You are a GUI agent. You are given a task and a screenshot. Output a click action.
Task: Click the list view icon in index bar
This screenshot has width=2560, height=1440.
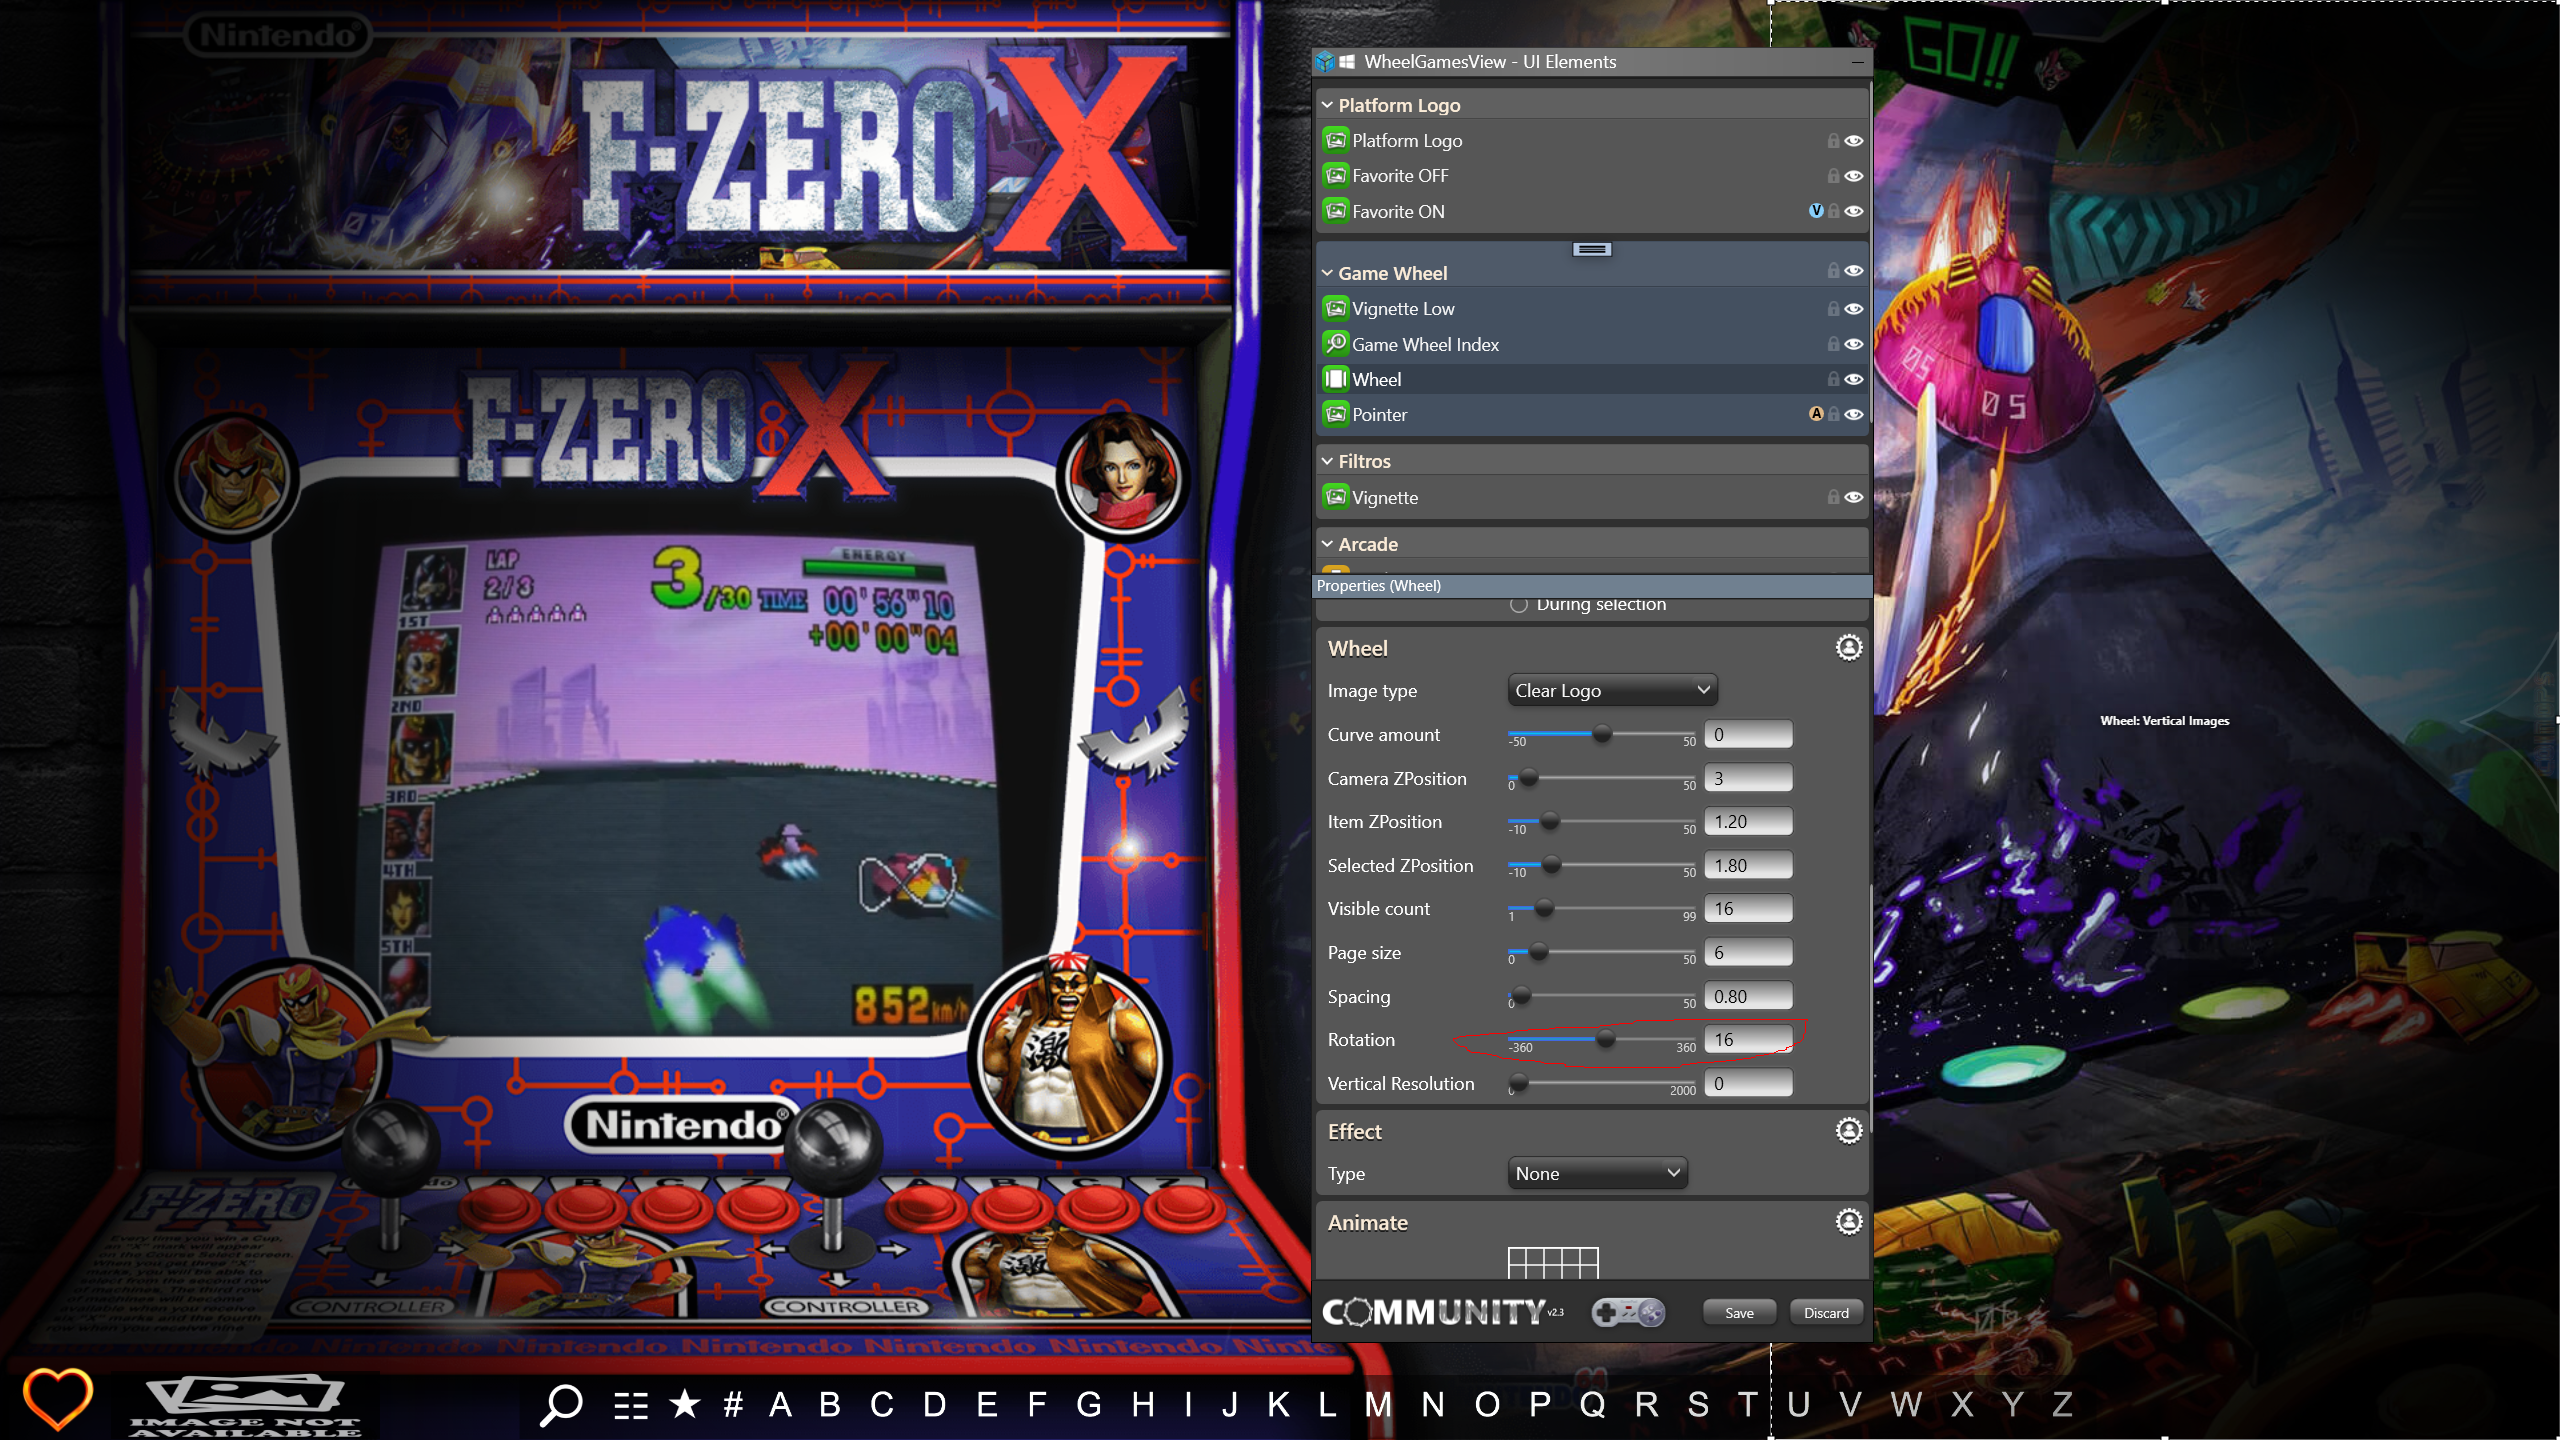coord(631,1406)
